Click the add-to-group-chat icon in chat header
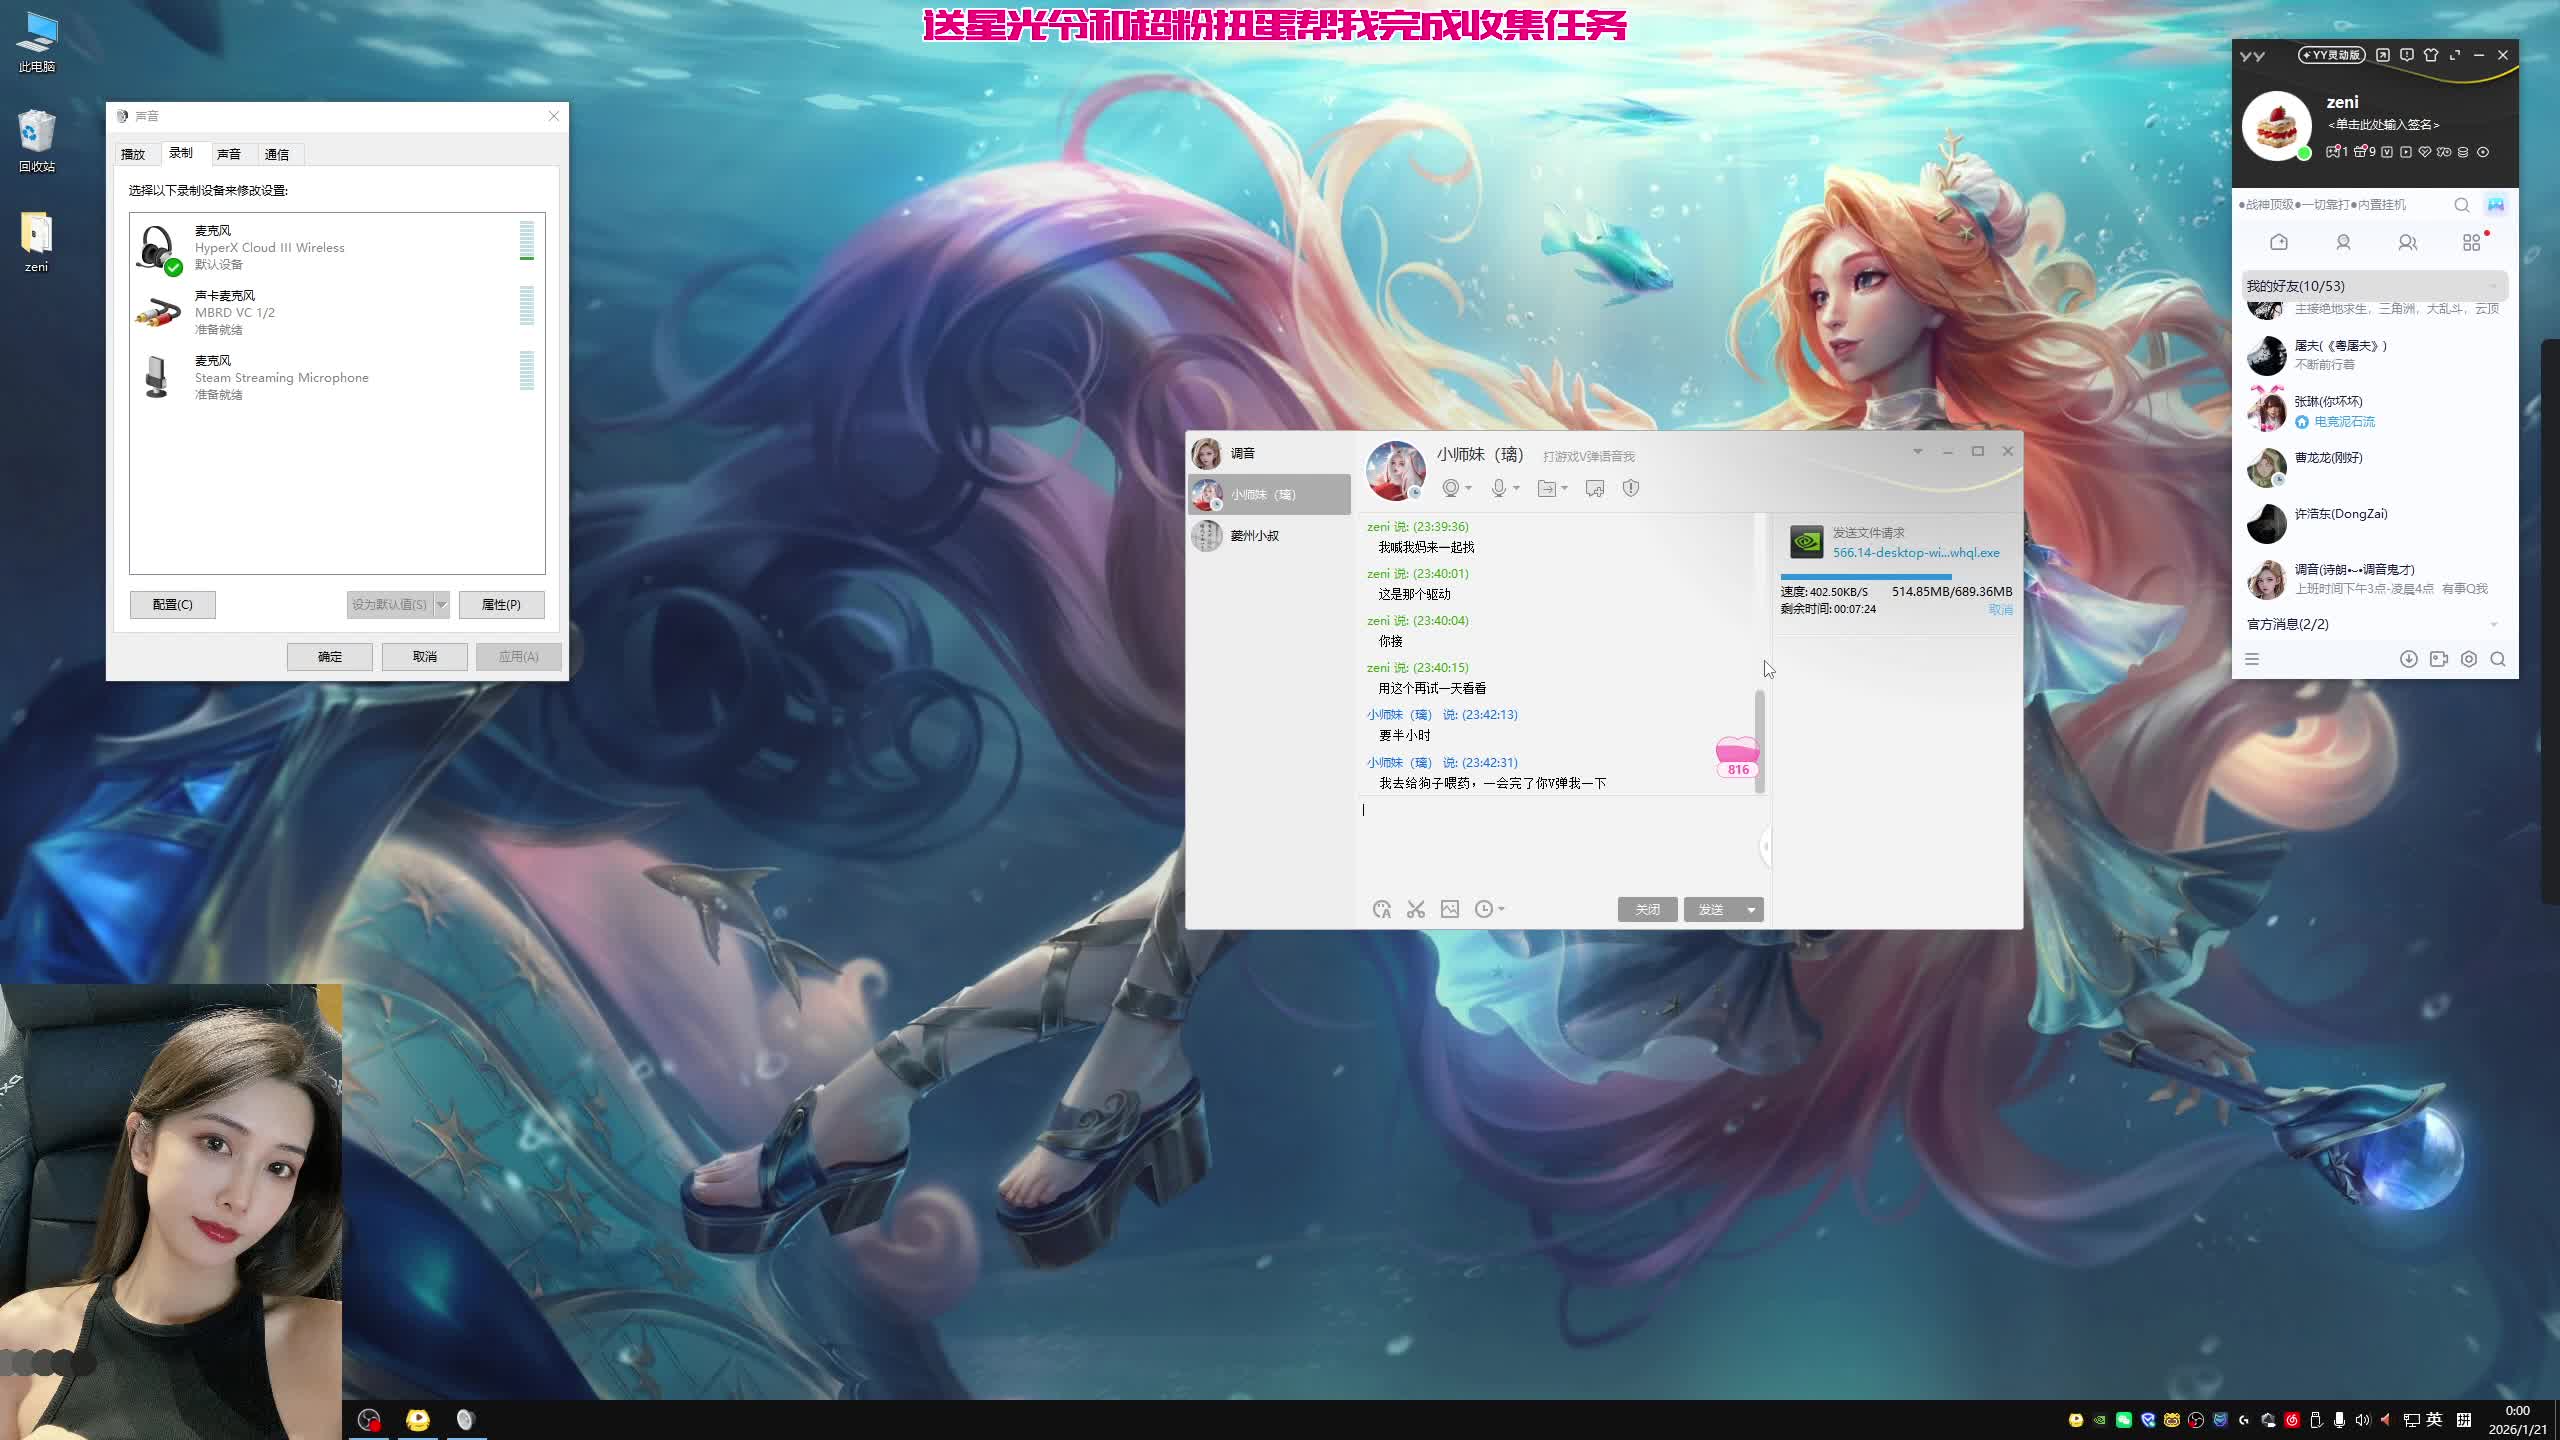The height and width of the screenshot is (1440, 2560). click(x=1595, y=488)
